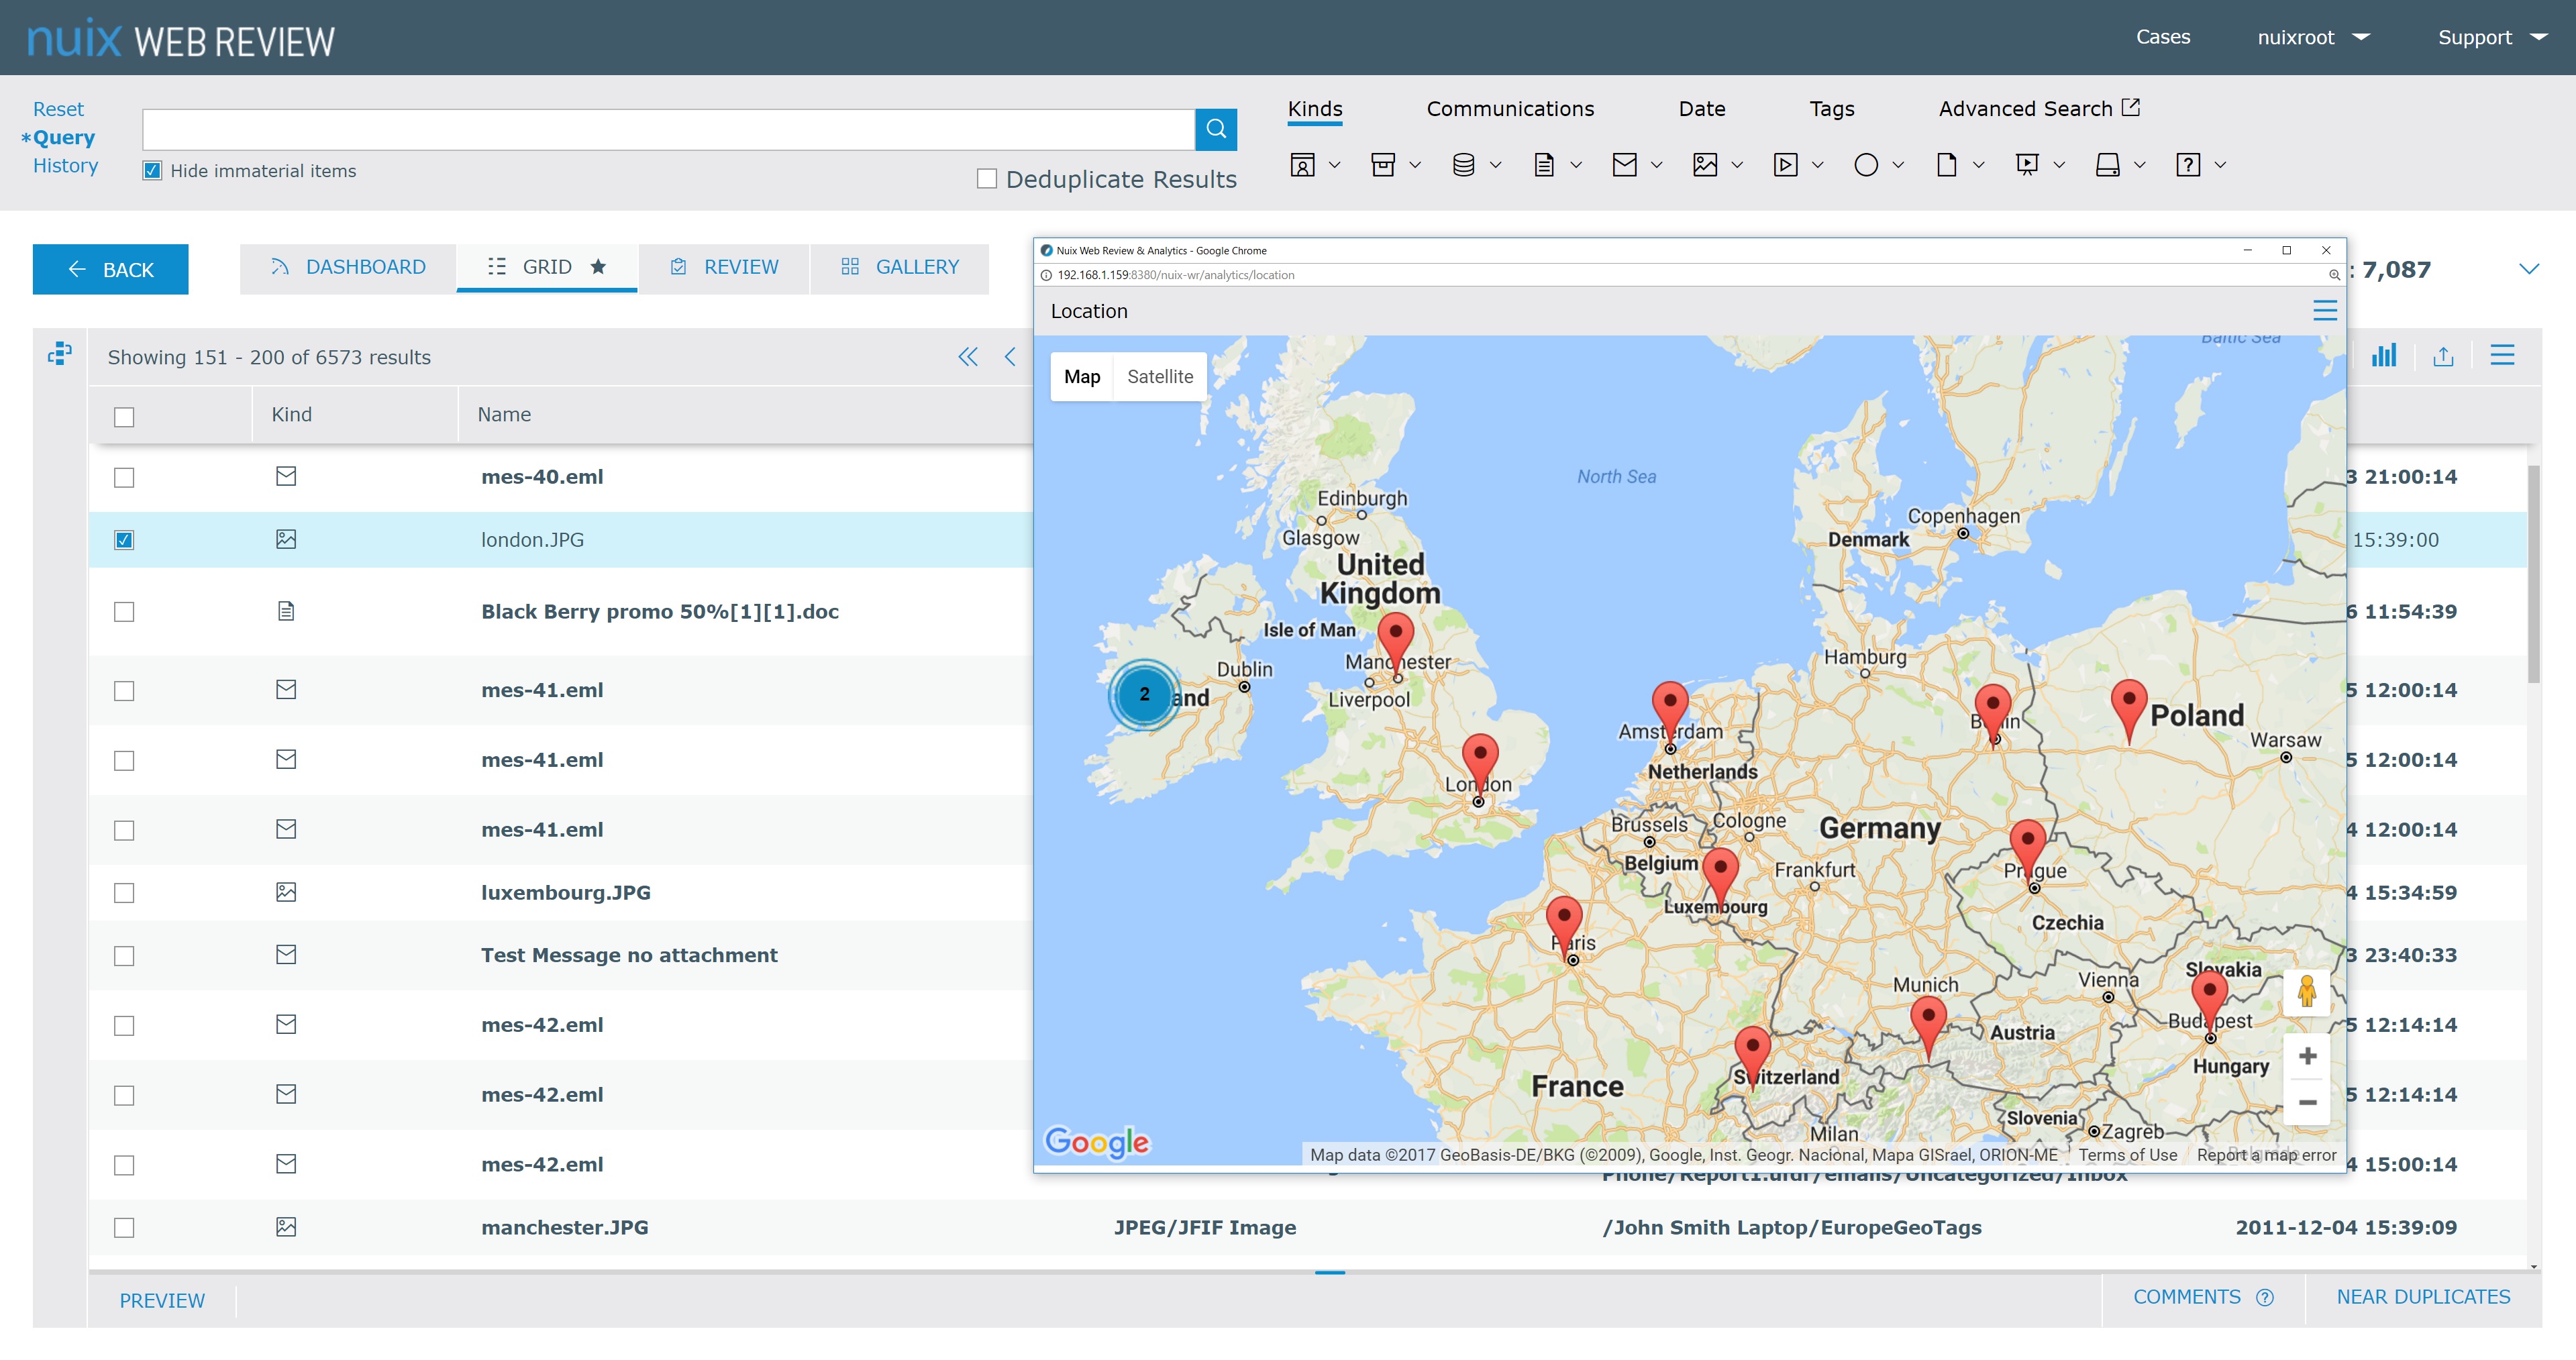Enable Deduplicate Results checkbox

pos(987,179)
